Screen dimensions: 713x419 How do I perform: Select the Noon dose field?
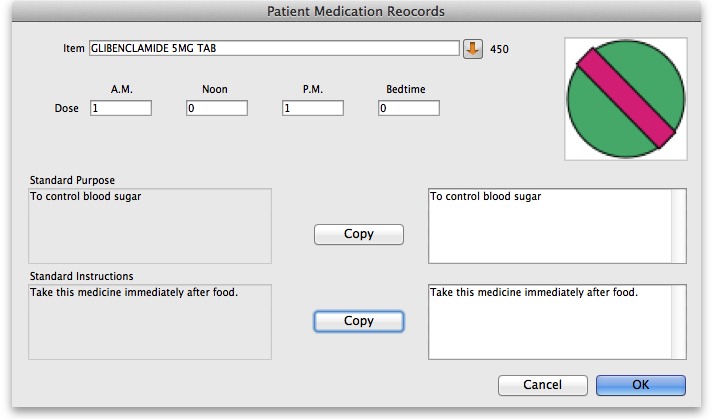[216, 108]
